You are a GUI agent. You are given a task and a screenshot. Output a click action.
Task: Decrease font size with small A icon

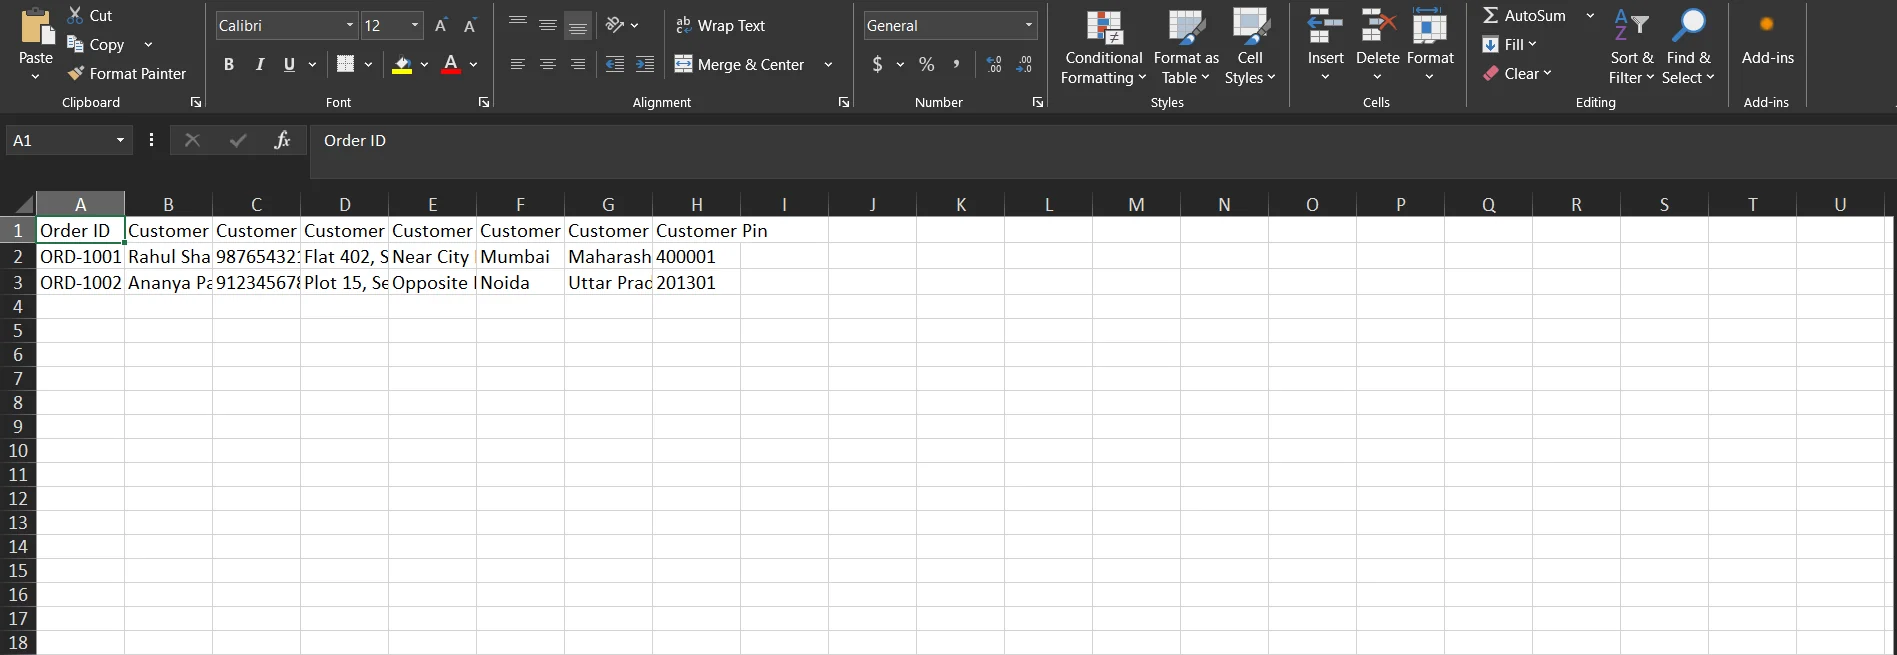[x=470, y=26]
